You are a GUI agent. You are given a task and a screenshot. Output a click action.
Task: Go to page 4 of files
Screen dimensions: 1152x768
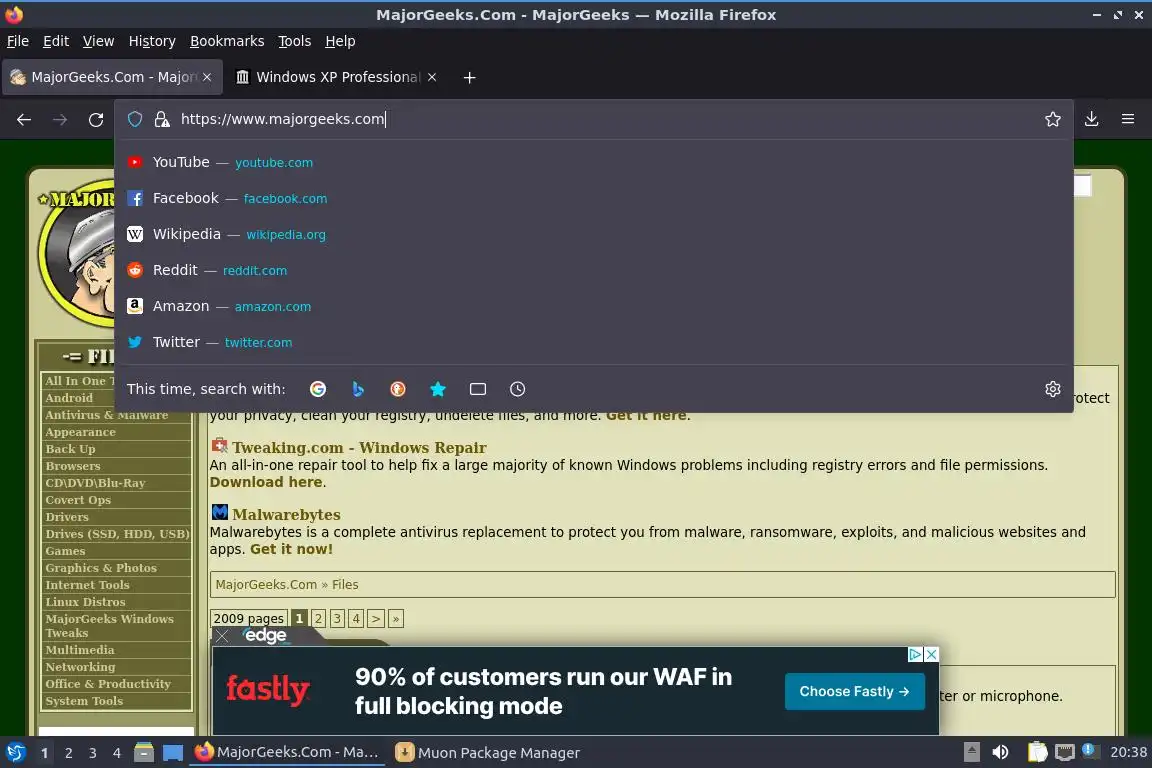356,619
